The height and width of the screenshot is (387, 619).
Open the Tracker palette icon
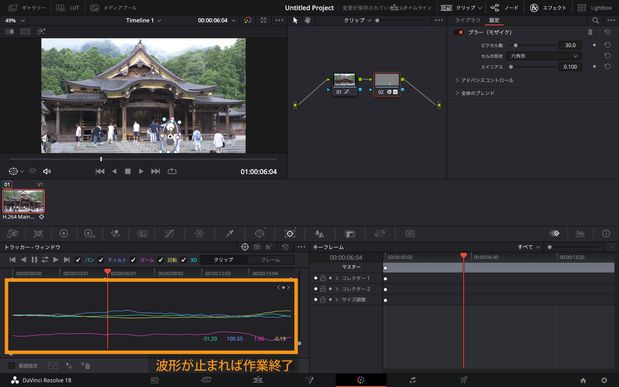(x=290, y=234)
